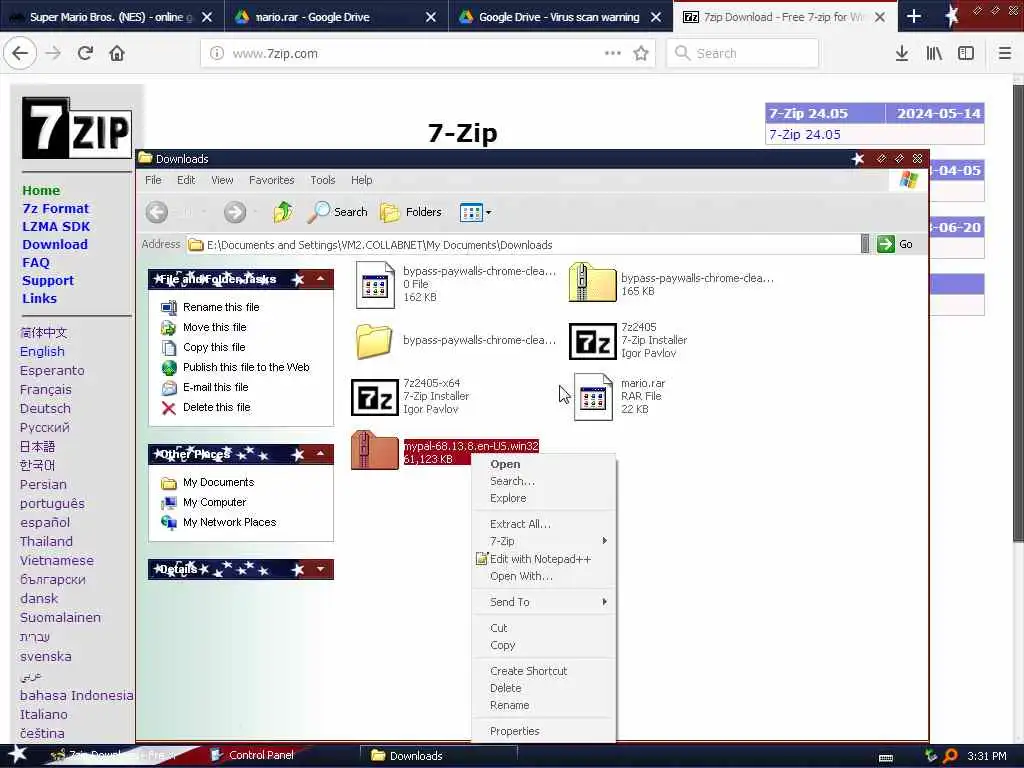Choose Explore in the context menu

543,498
